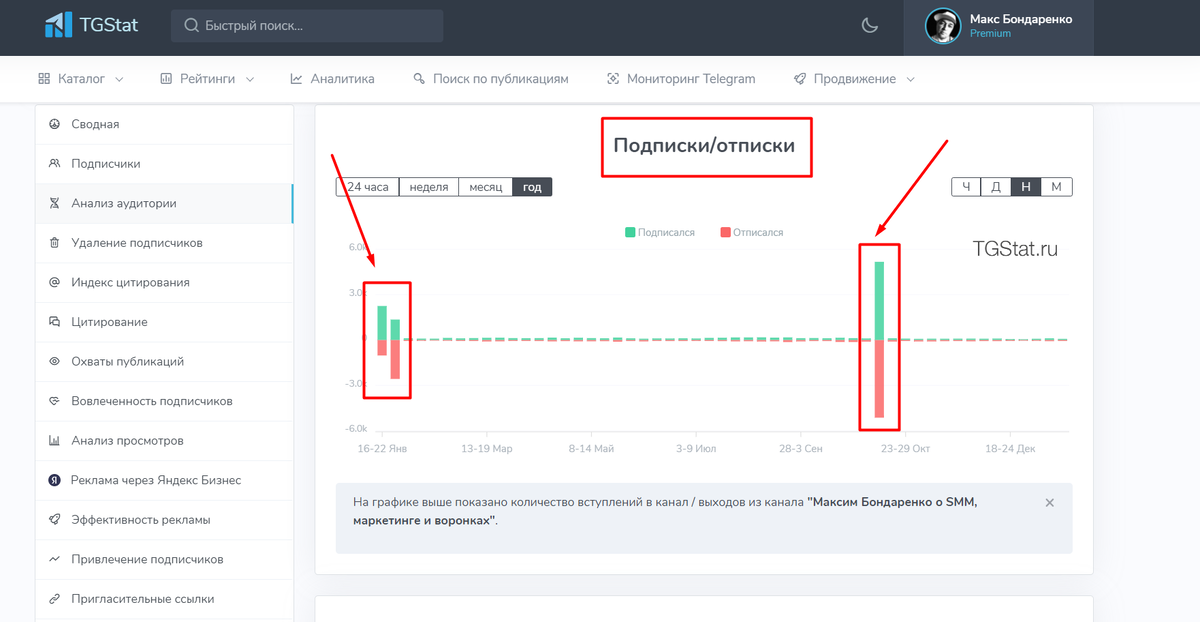Screen dimensions: 1200x622
Task: Click the tall green October subscribe bar
Action: click(879, 300)
